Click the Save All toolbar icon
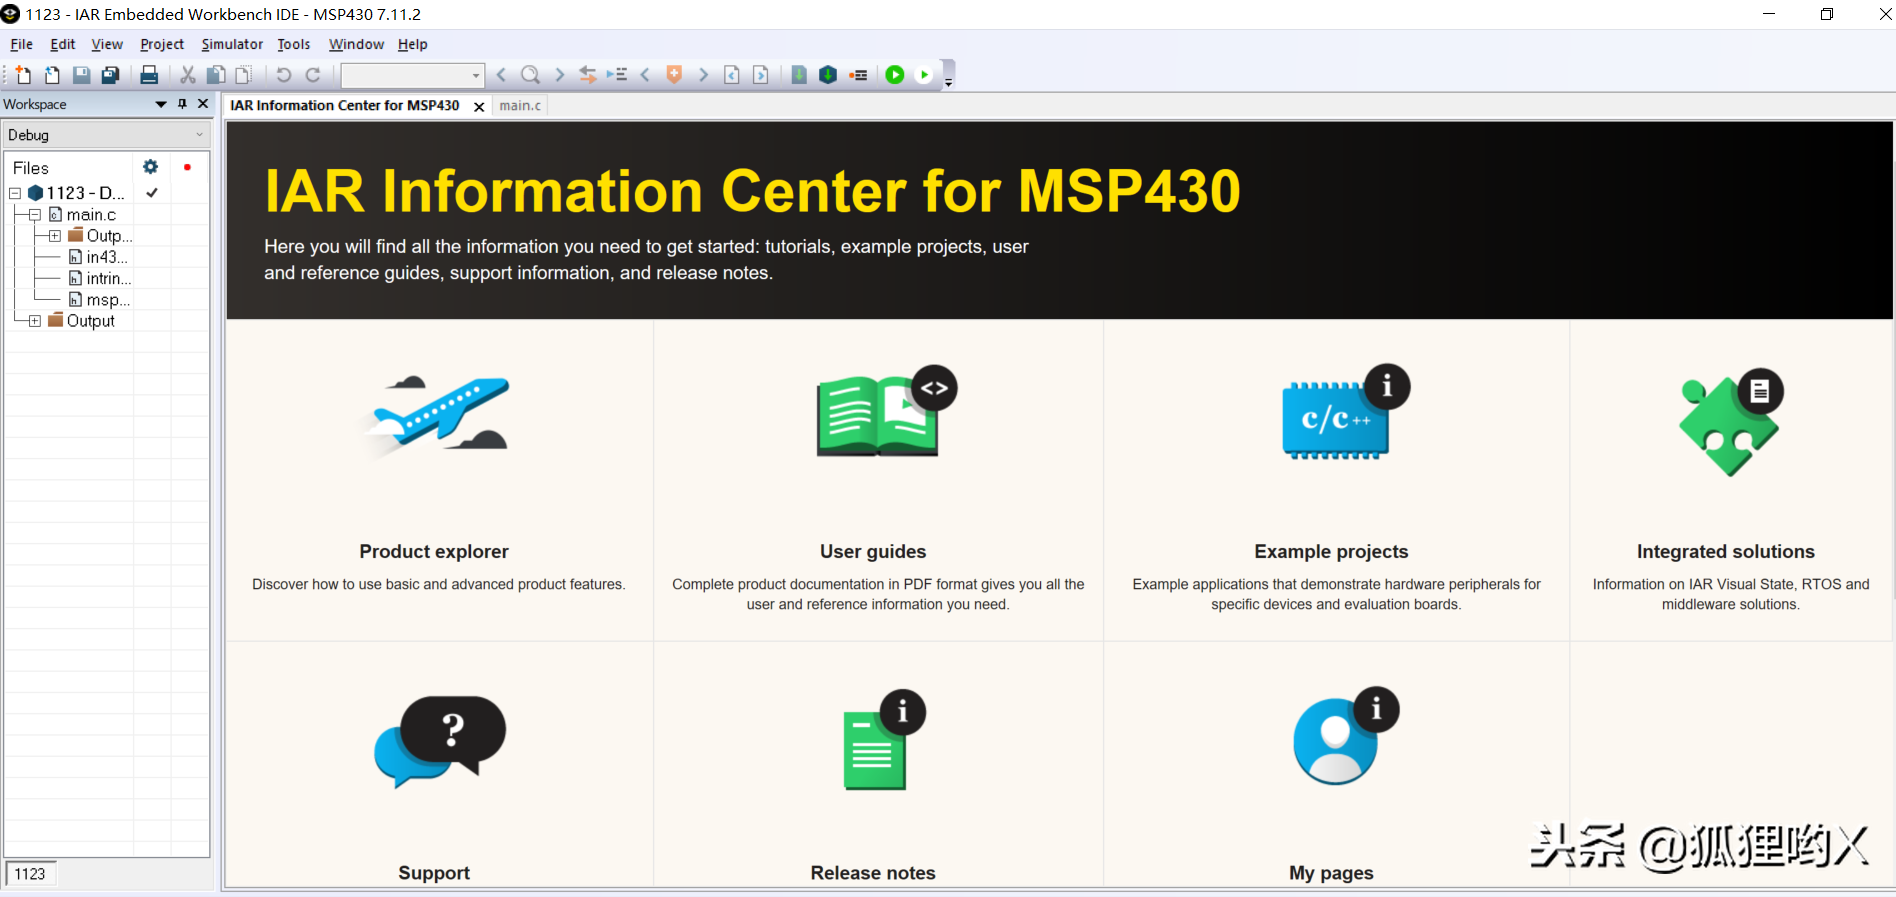Image resolution: width=1896 pixels, height=897 pixels. pyautogui.click(x=111, y=75)
